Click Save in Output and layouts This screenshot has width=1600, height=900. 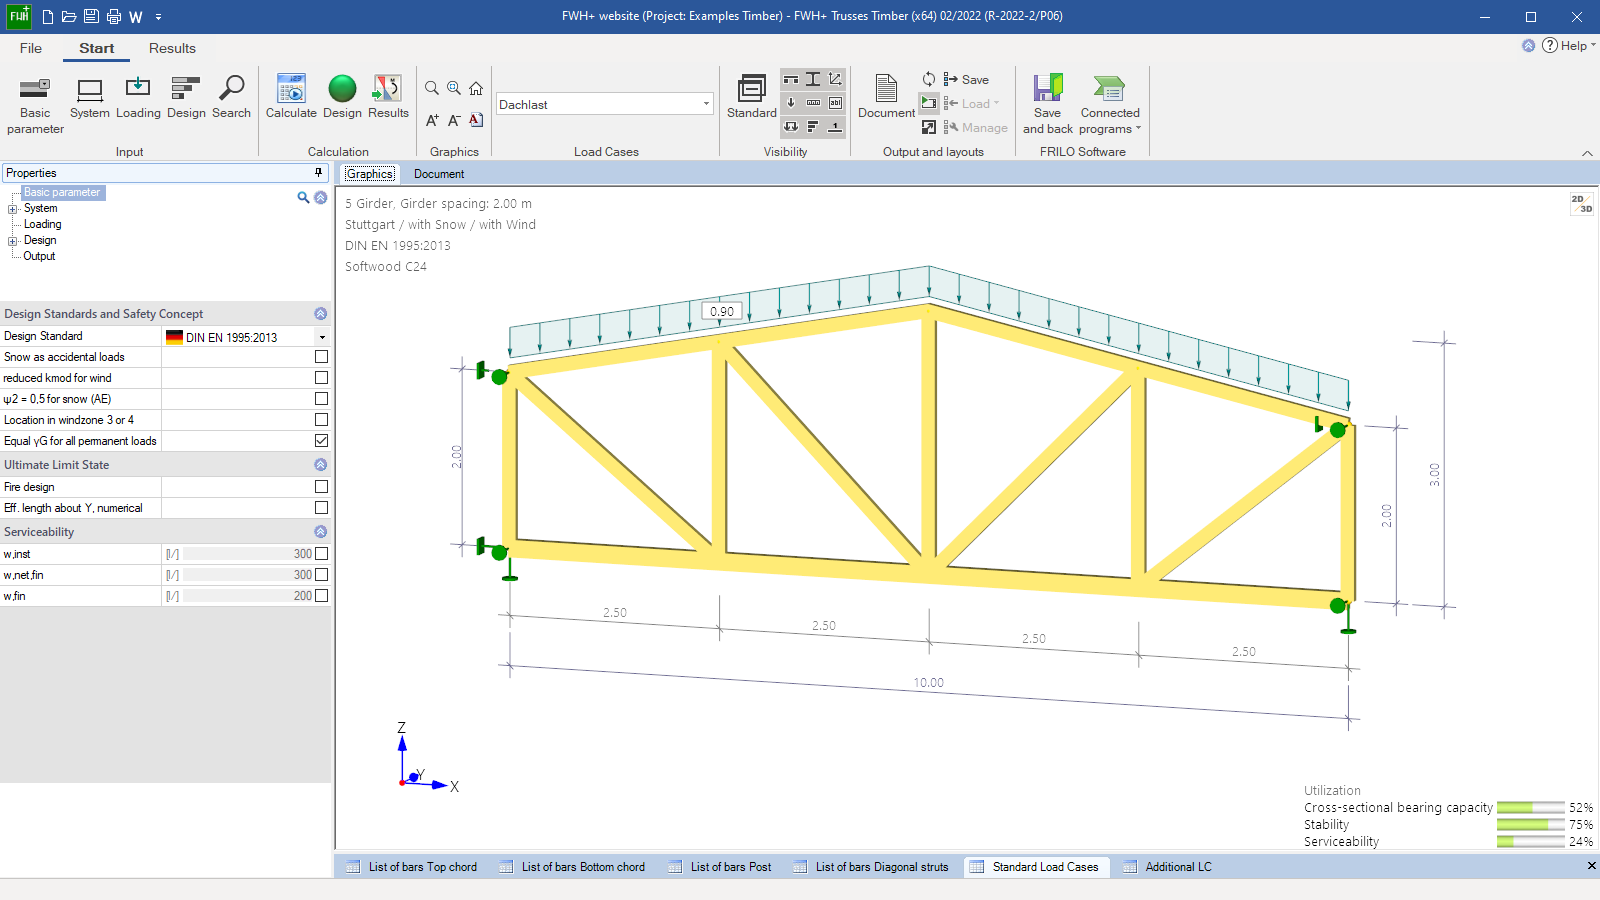point(966,80)
